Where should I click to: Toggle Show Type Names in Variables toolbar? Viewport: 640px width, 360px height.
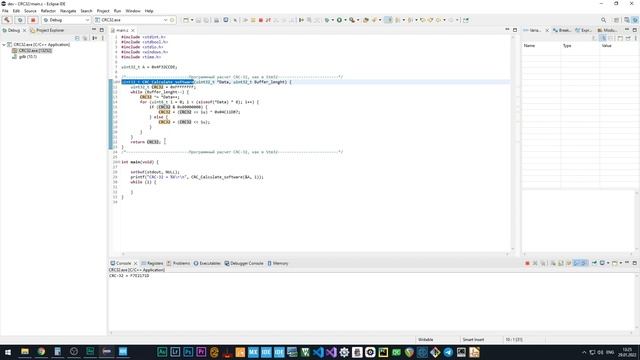[594, 38]
